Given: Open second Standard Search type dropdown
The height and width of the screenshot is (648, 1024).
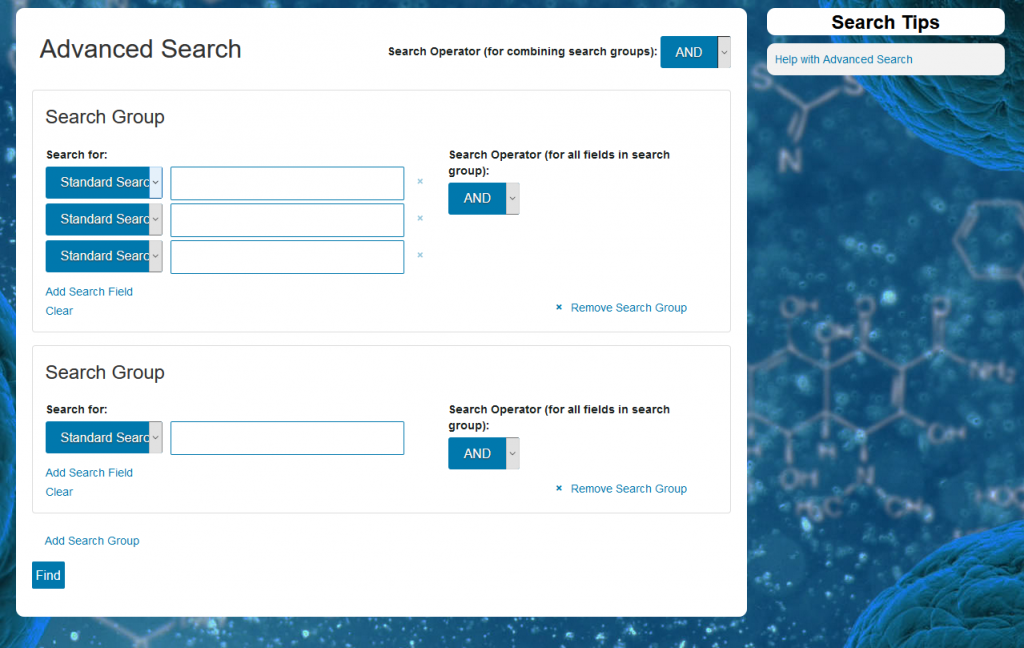Looking at the screenshot, I should (x=104, y=220).
